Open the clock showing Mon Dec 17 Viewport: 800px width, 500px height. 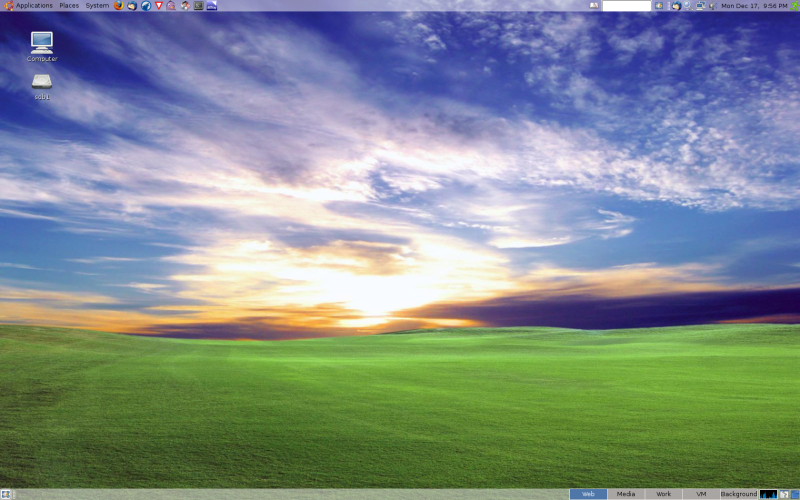tap(754, 6)
